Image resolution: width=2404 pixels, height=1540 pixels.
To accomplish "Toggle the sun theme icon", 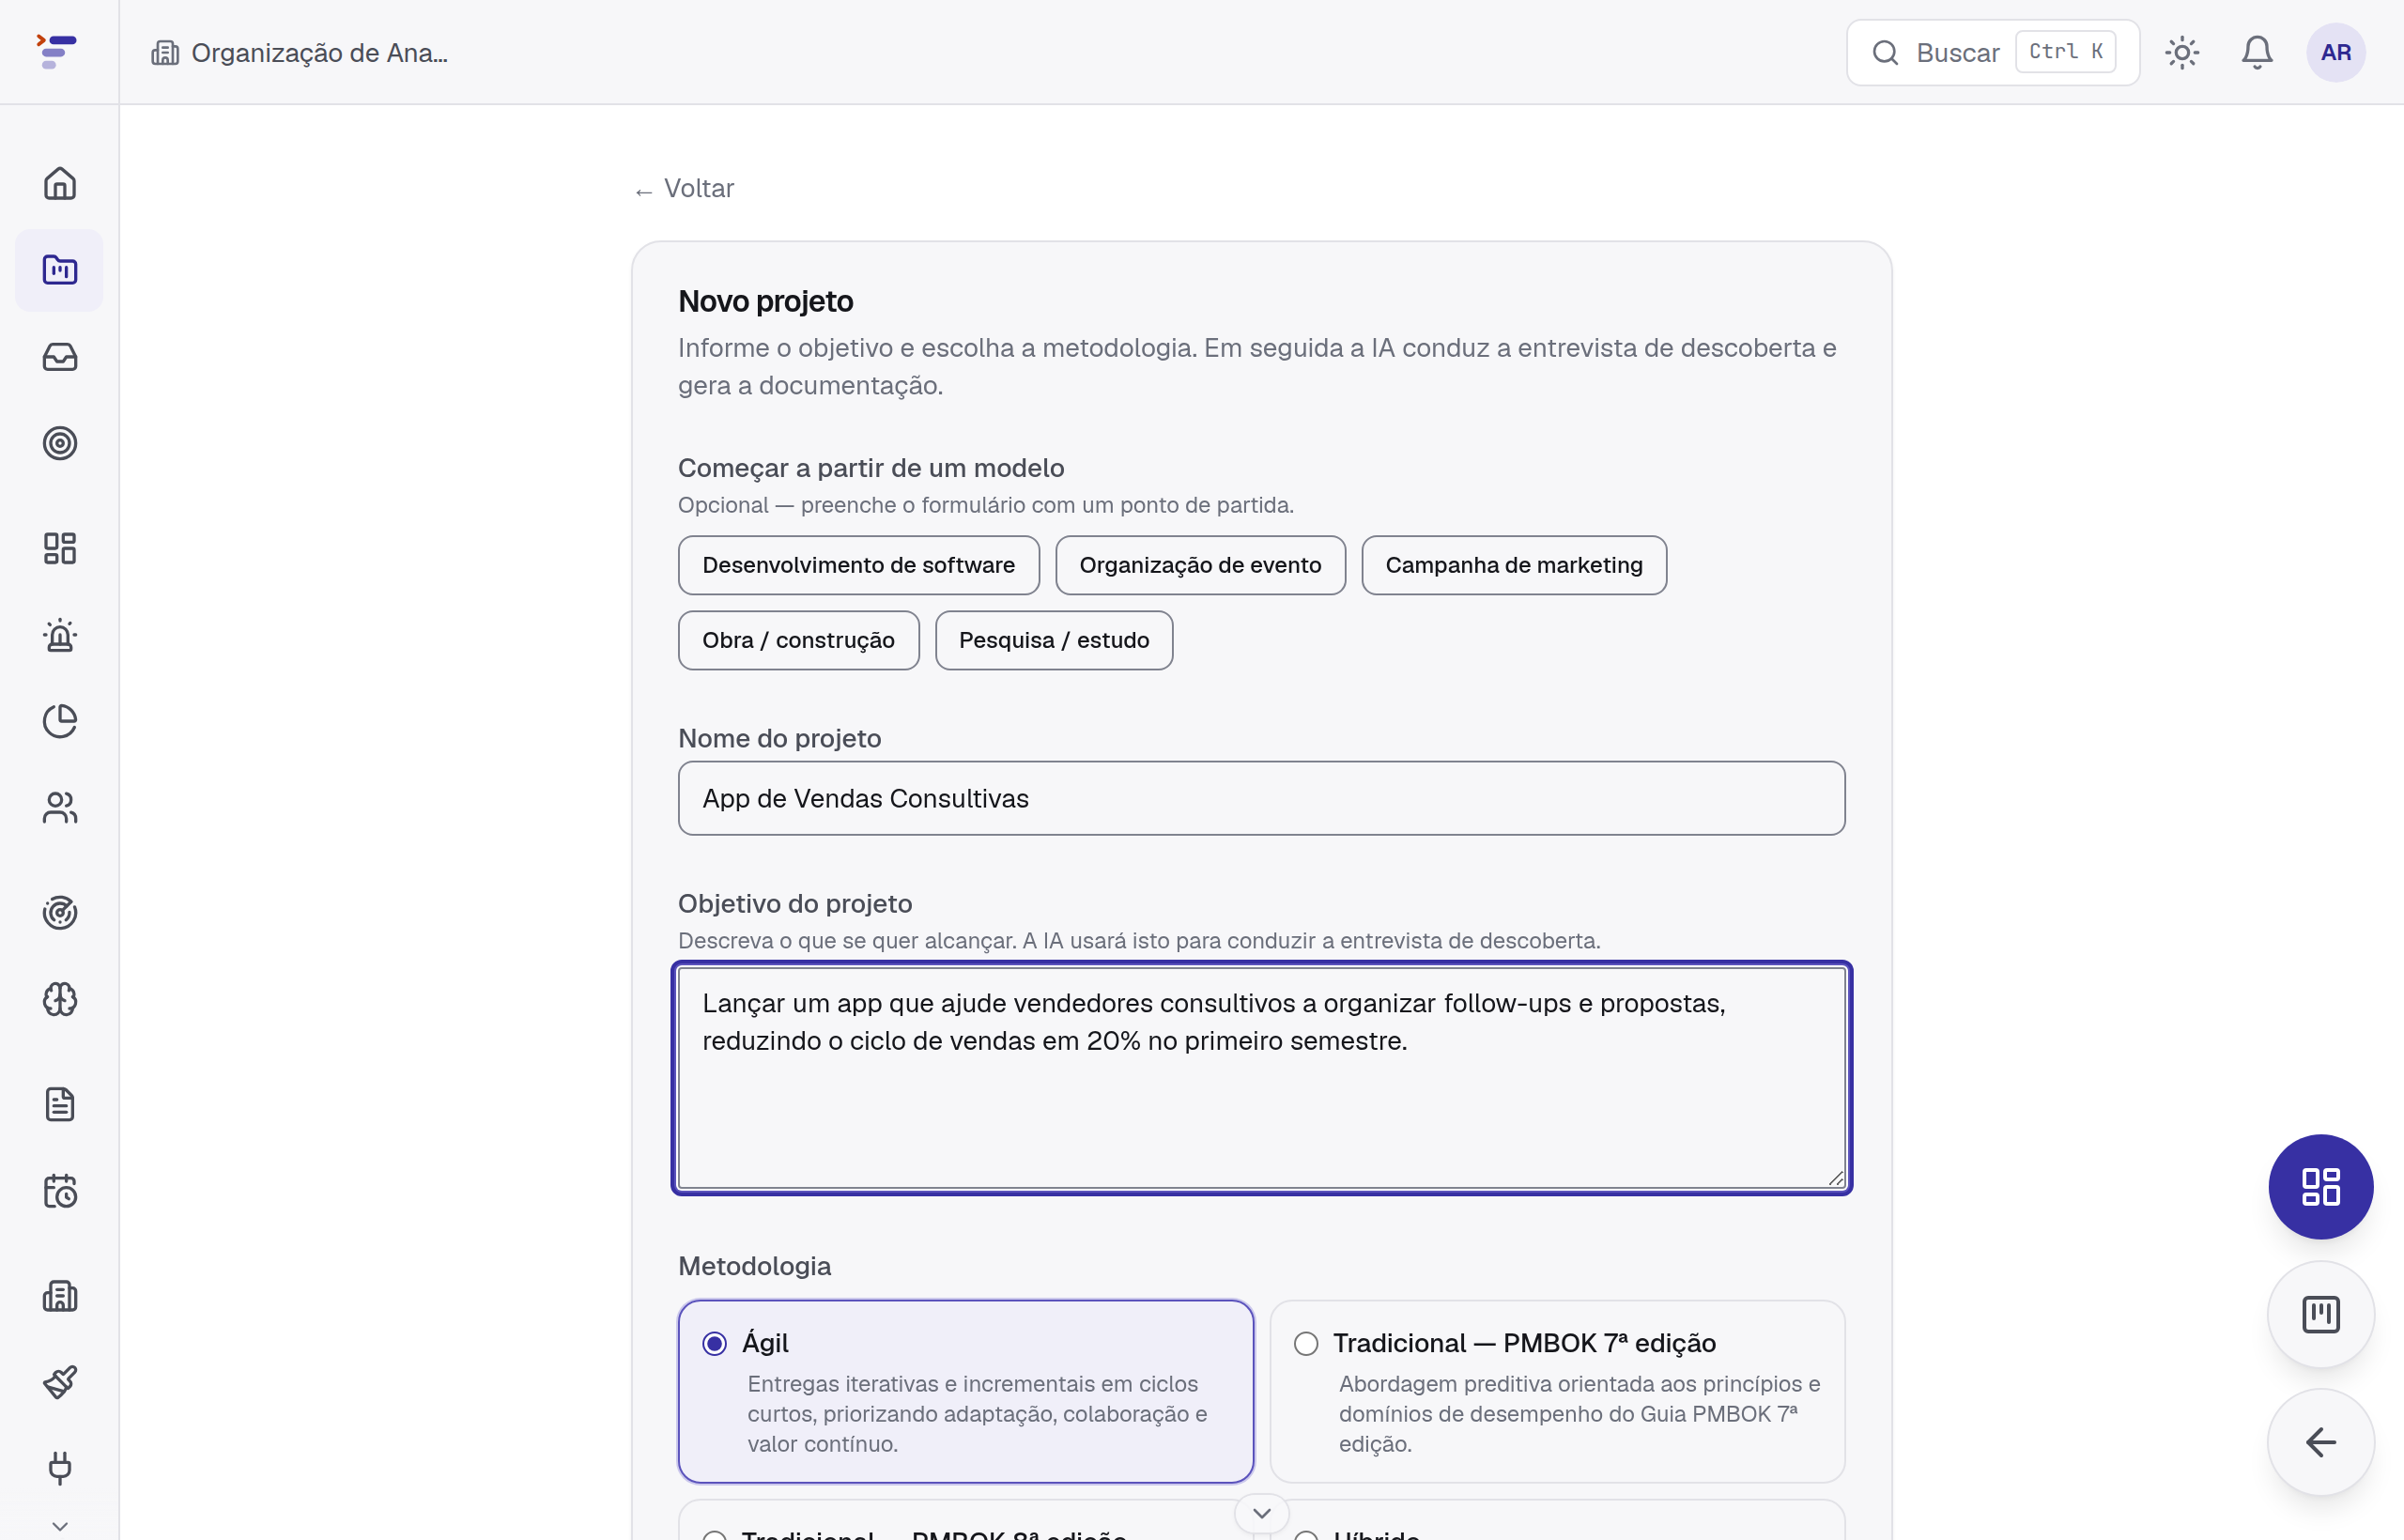I will point(2182,52).
